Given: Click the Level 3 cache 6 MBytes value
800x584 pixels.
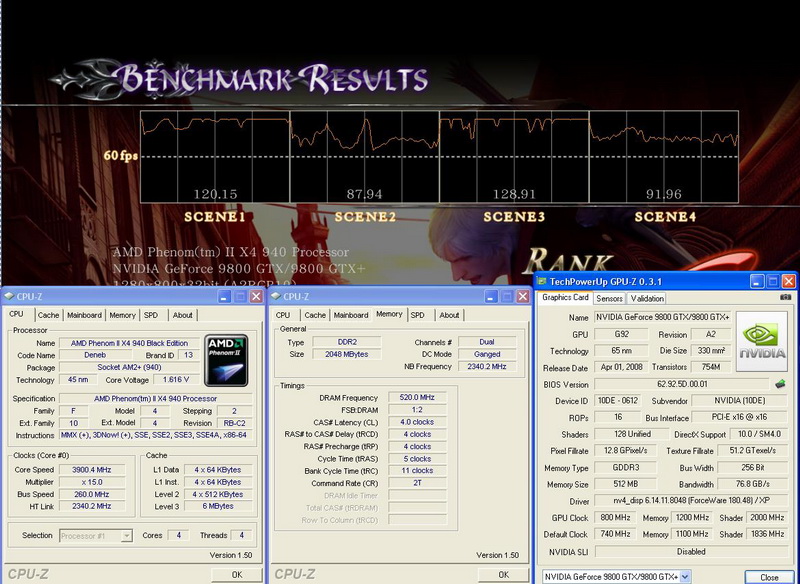Looking at the screenshot, I should [218, 506].
